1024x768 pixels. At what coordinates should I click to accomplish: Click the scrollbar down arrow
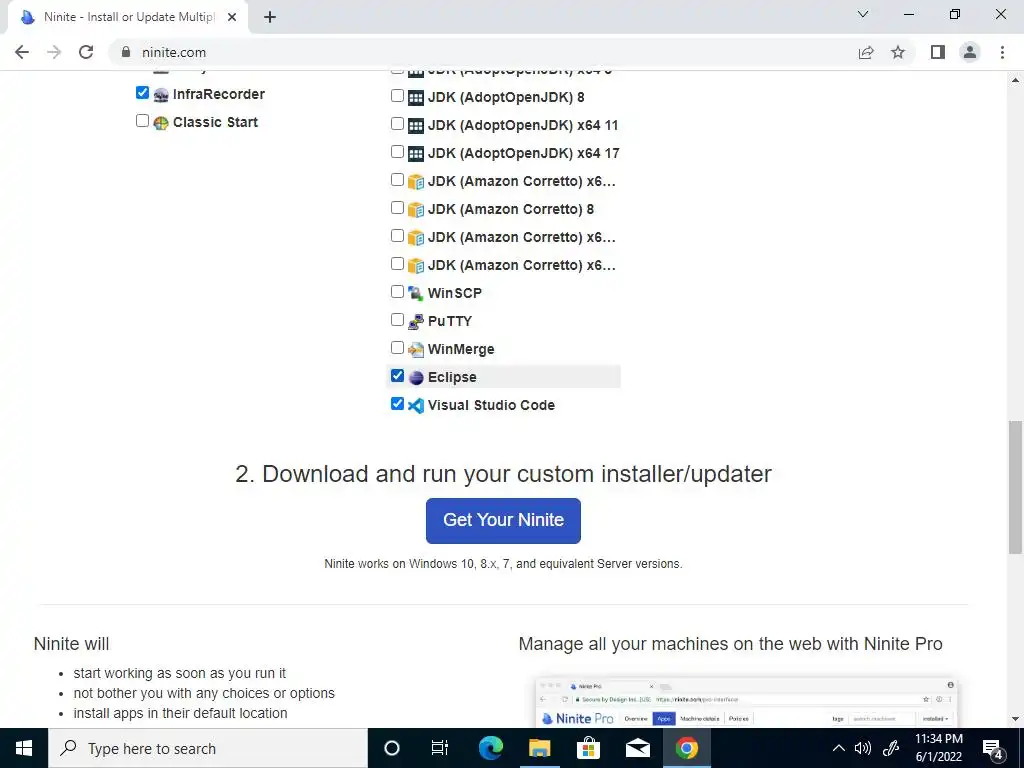[1015, 720]
